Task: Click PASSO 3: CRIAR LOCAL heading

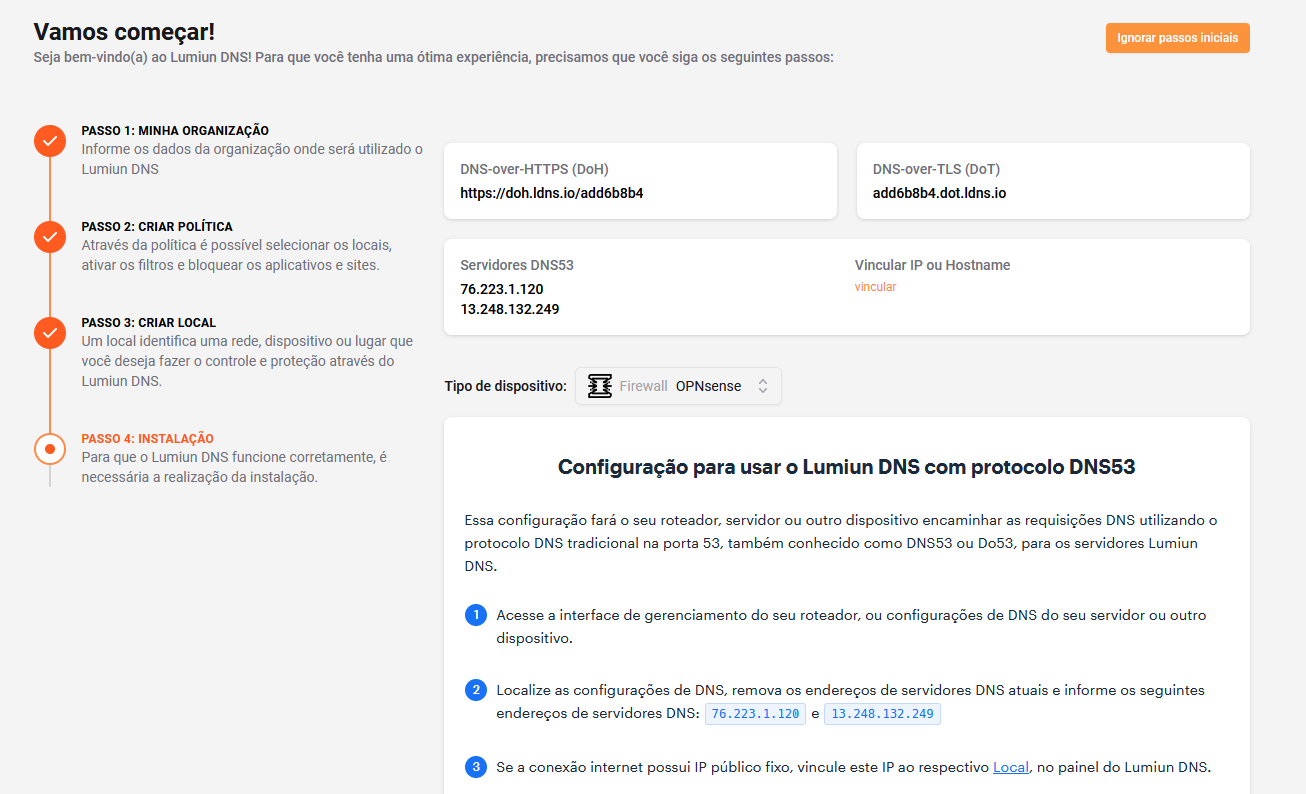Action: tap(148, 323)
